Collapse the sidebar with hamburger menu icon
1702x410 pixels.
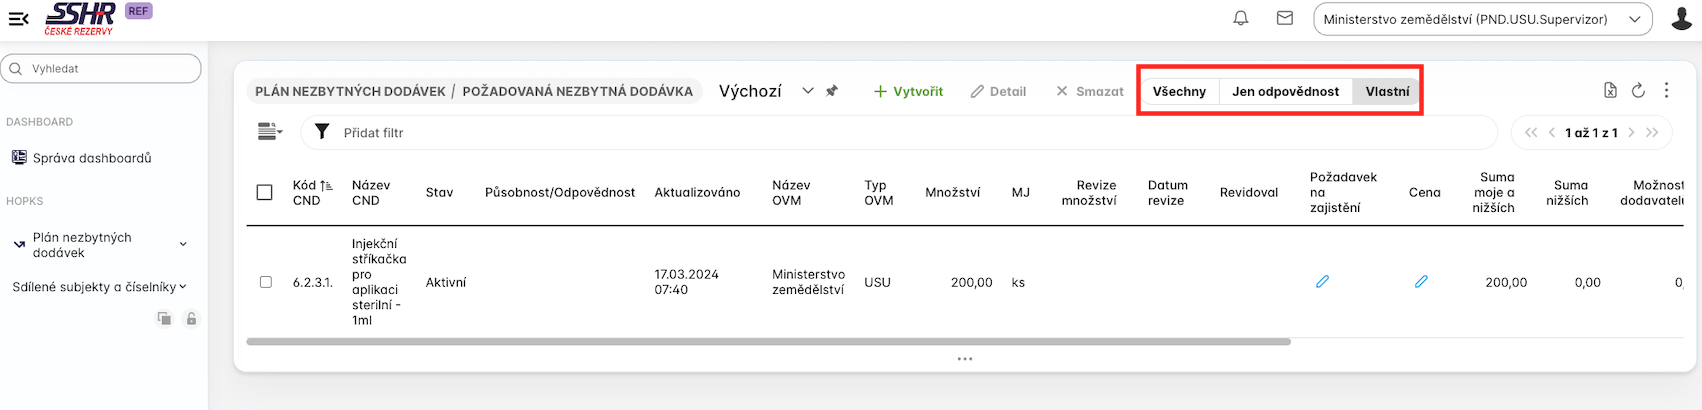pos(18,18)
